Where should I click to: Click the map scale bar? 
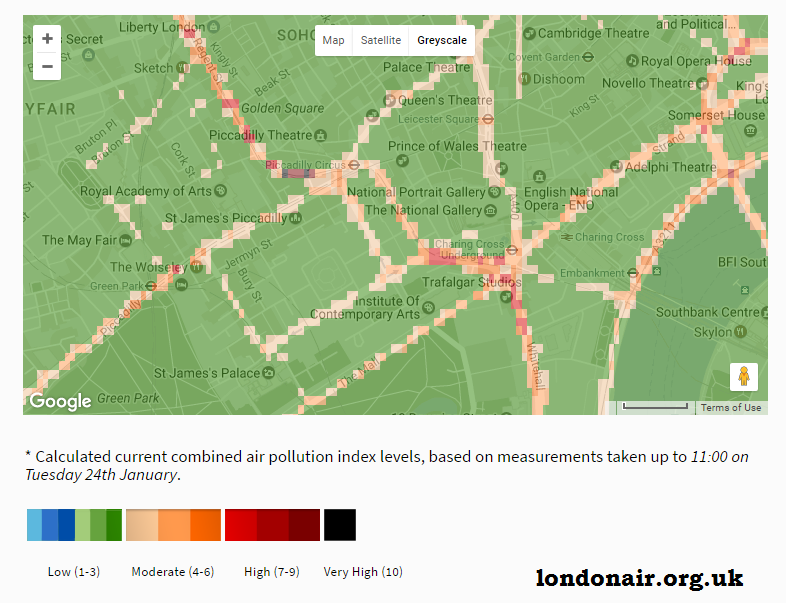tap(654, 407)
